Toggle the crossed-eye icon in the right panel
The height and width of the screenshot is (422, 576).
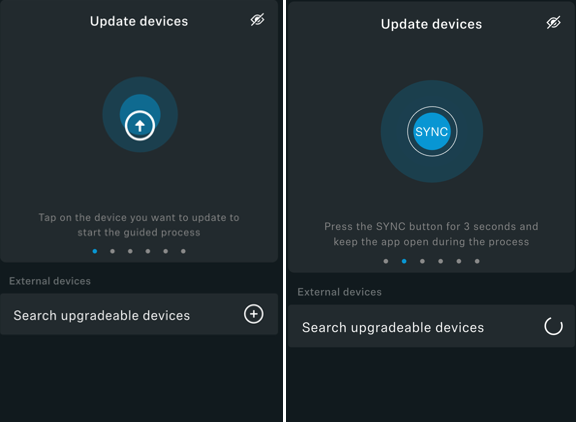553,23
